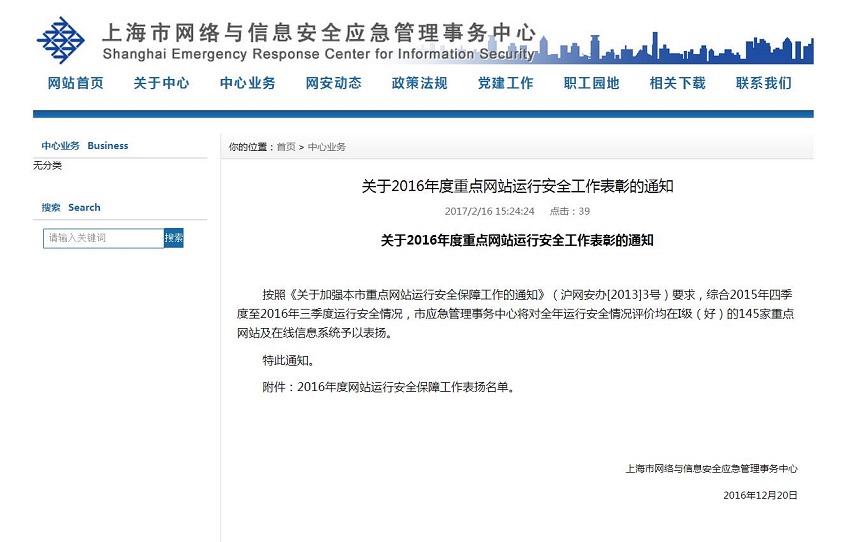
Task: Click the 中心业务 Business sidebar heading
Action: [85, 146]
